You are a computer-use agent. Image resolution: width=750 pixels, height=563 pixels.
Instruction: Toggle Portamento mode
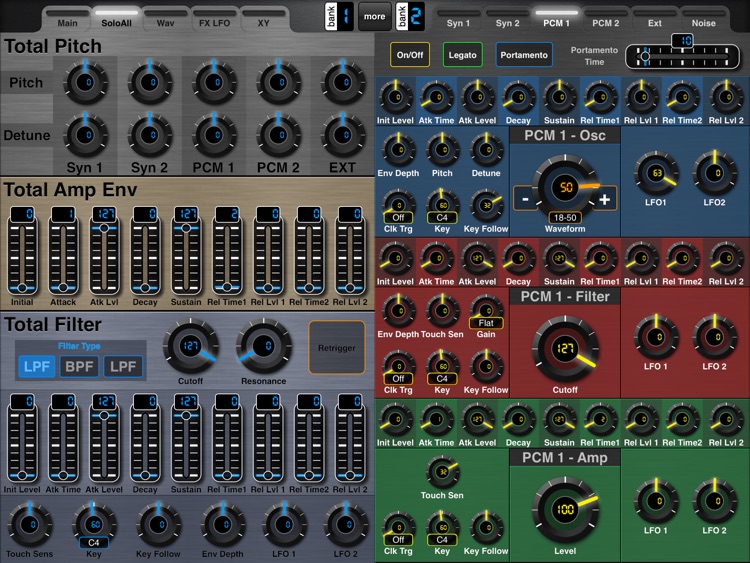pos(524,55)
